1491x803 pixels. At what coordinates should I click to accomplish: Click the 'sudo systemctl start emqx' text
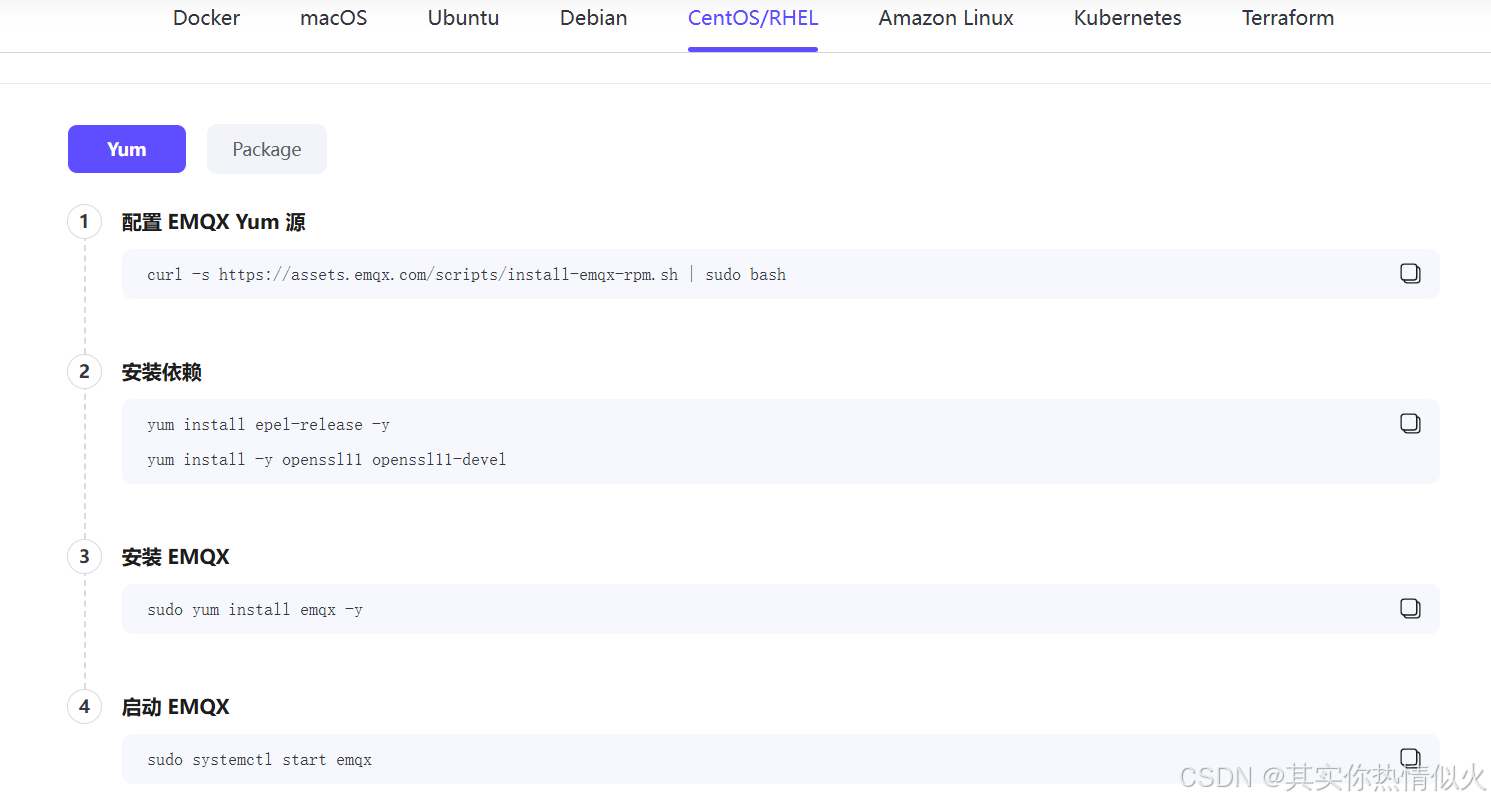259,760
